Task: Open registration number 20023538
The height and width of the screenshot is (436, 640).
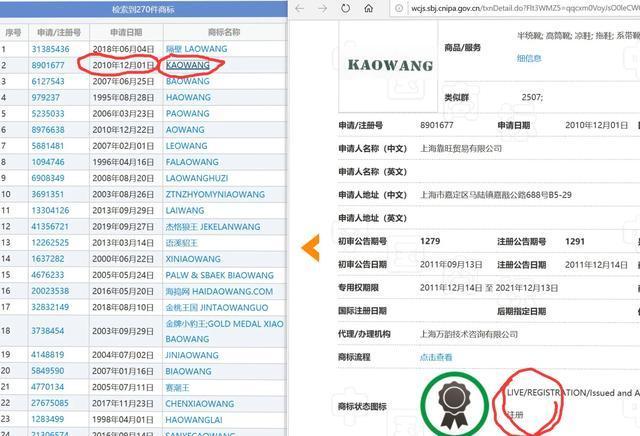Action: coord(51,291)
